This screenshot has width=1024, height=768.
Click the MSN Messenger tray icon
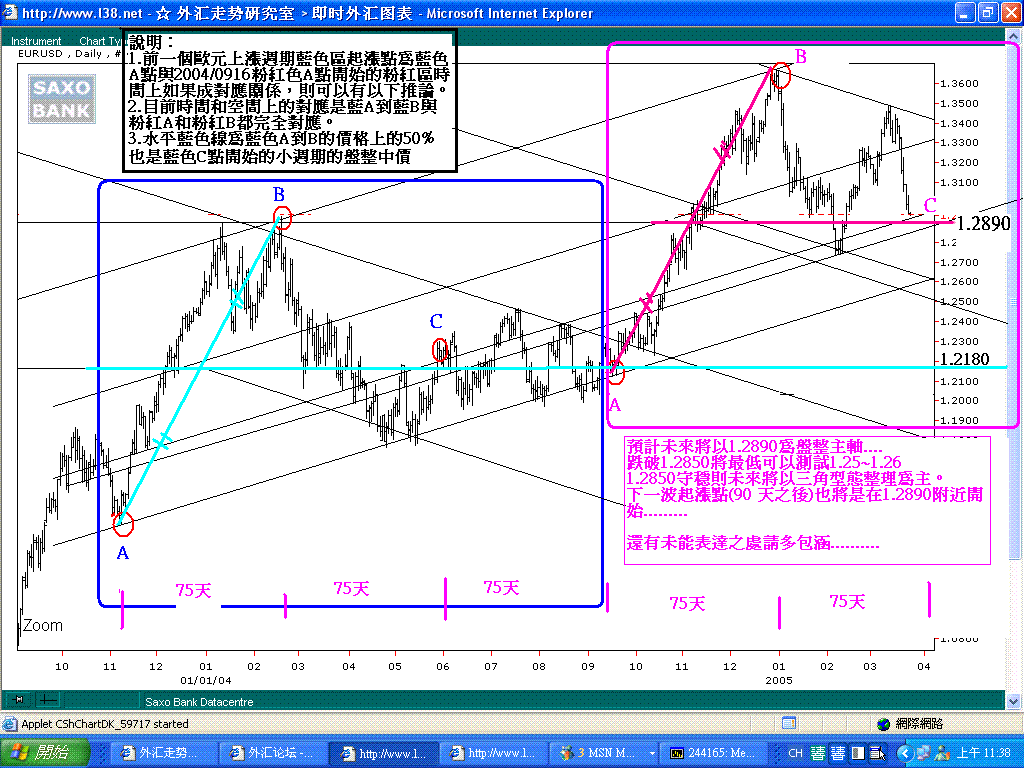[x=942, y=753]
